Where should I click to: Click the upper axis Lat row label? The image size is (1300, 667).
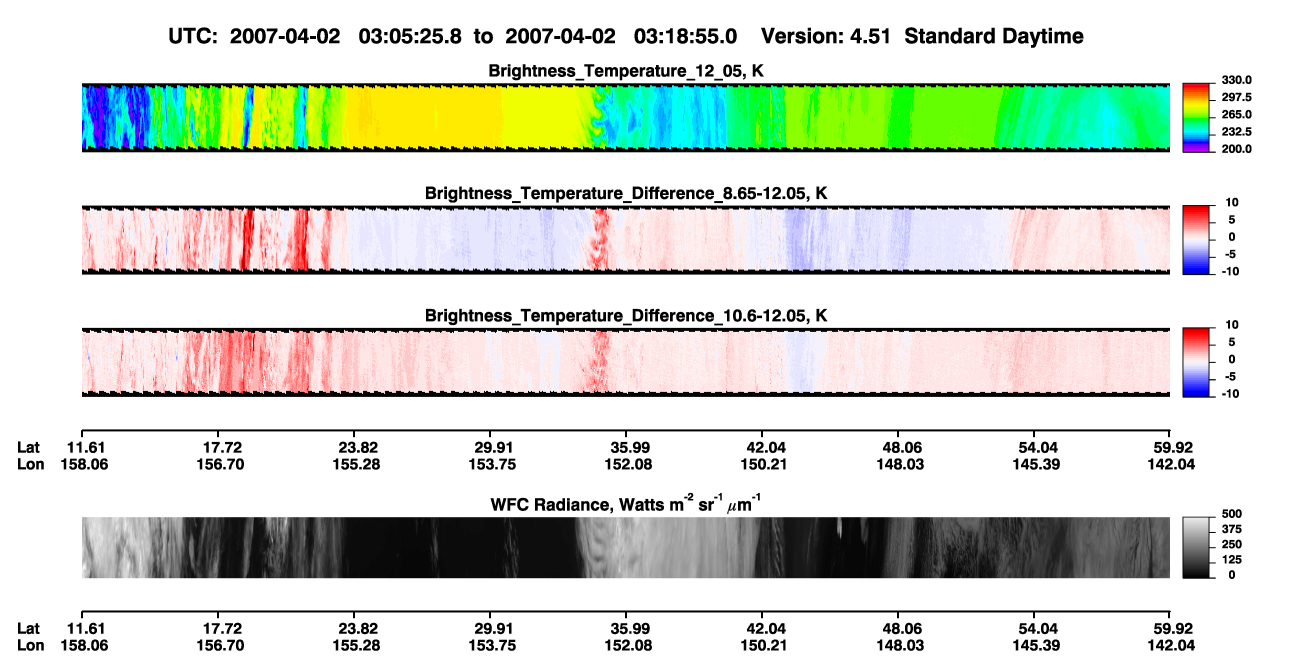28,447
